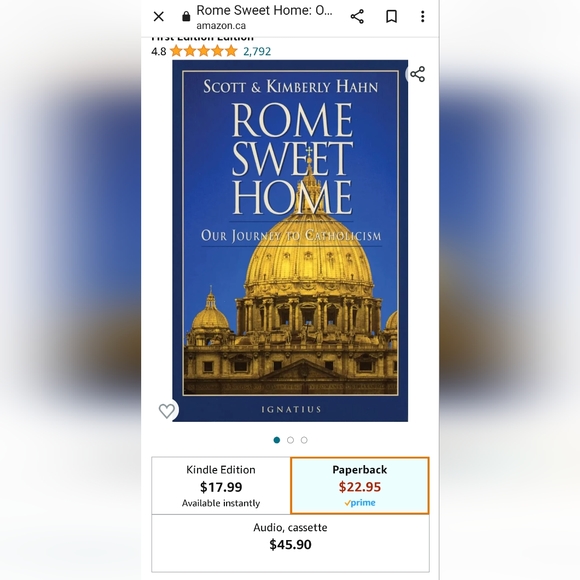This screenshot has width=580, height=580.
Task: Choose the Paperback format option
Action: [x=360, y=486]
